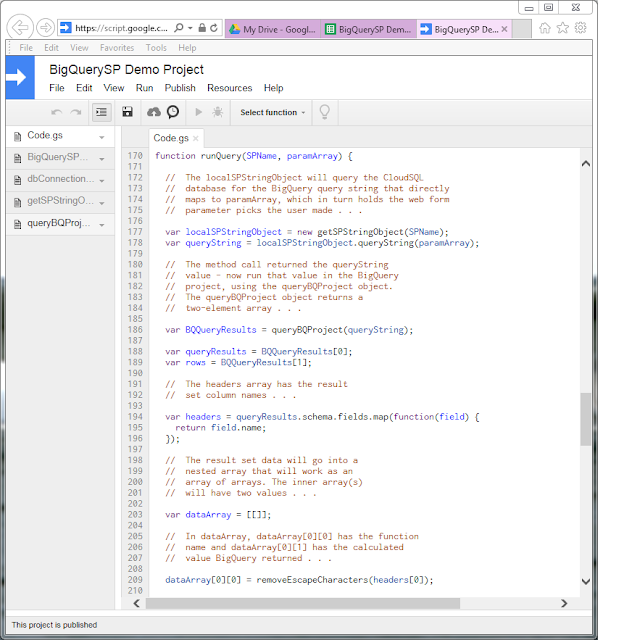The height and width of the screenshot is (640, 624).
Task: Click the Run play triangle icon
Action: click(x=199, y=112)
